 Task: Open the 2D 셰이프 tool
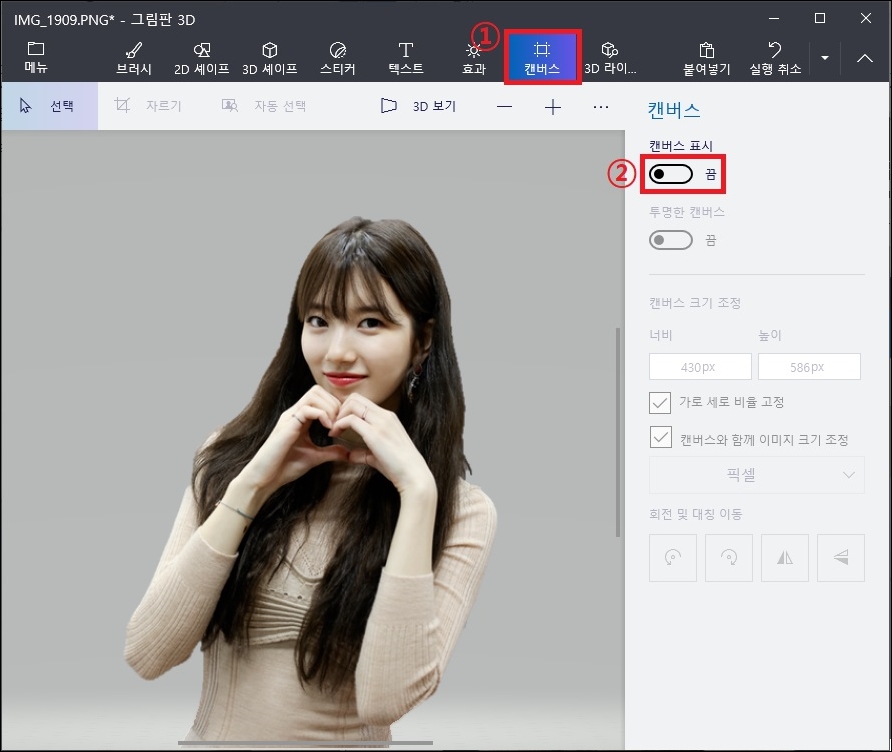pyautogui.click(x=201, y=57)
